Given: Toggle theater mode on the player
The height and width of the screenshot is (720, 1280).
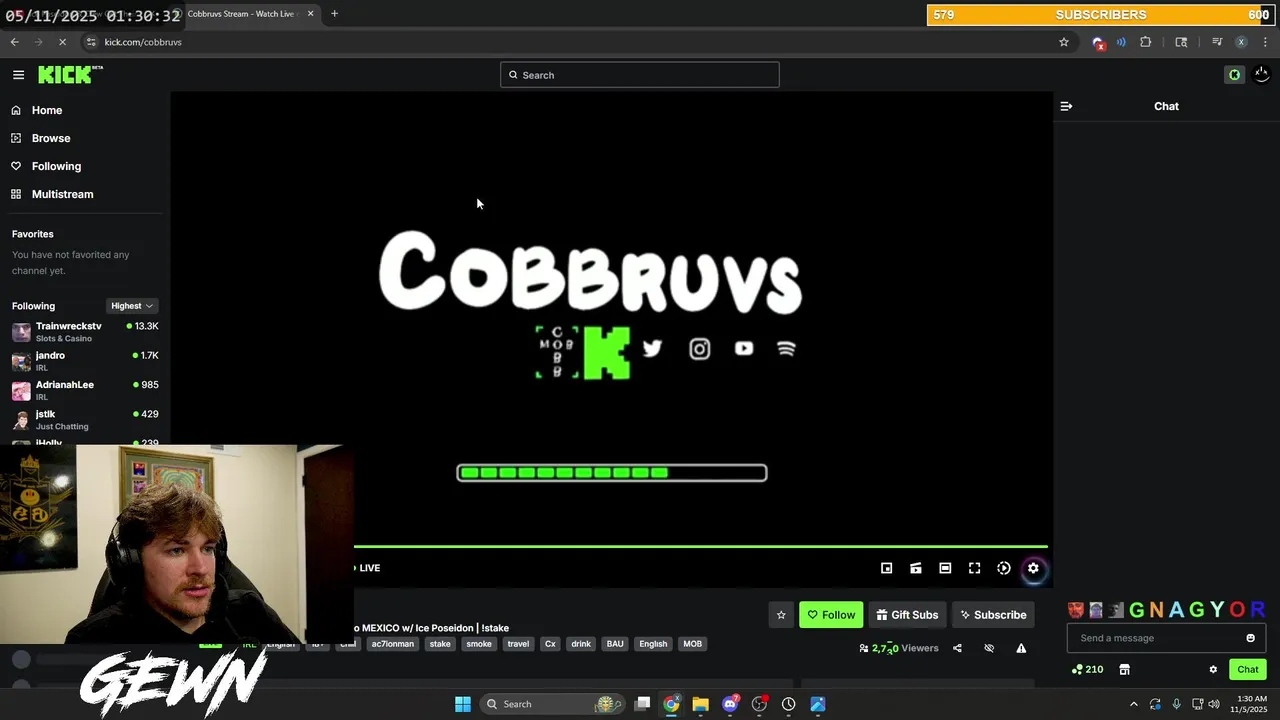Looking at the screenshot, I should [x=945, y=568].
